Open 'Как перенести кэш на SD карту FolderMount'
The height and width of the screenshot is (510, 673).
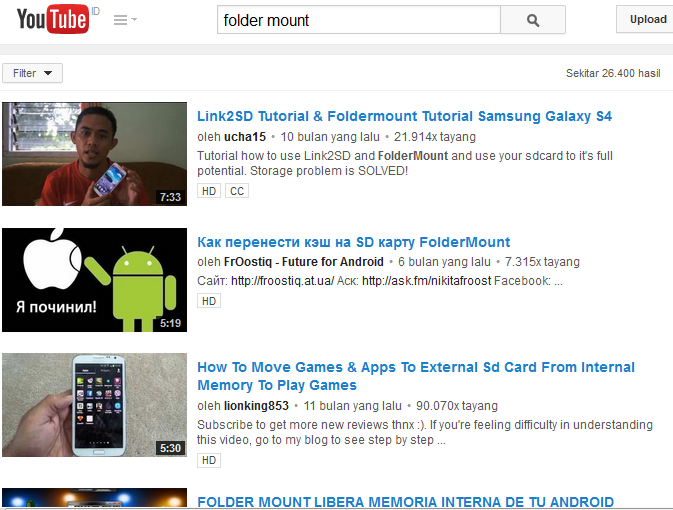coord(354,242)
